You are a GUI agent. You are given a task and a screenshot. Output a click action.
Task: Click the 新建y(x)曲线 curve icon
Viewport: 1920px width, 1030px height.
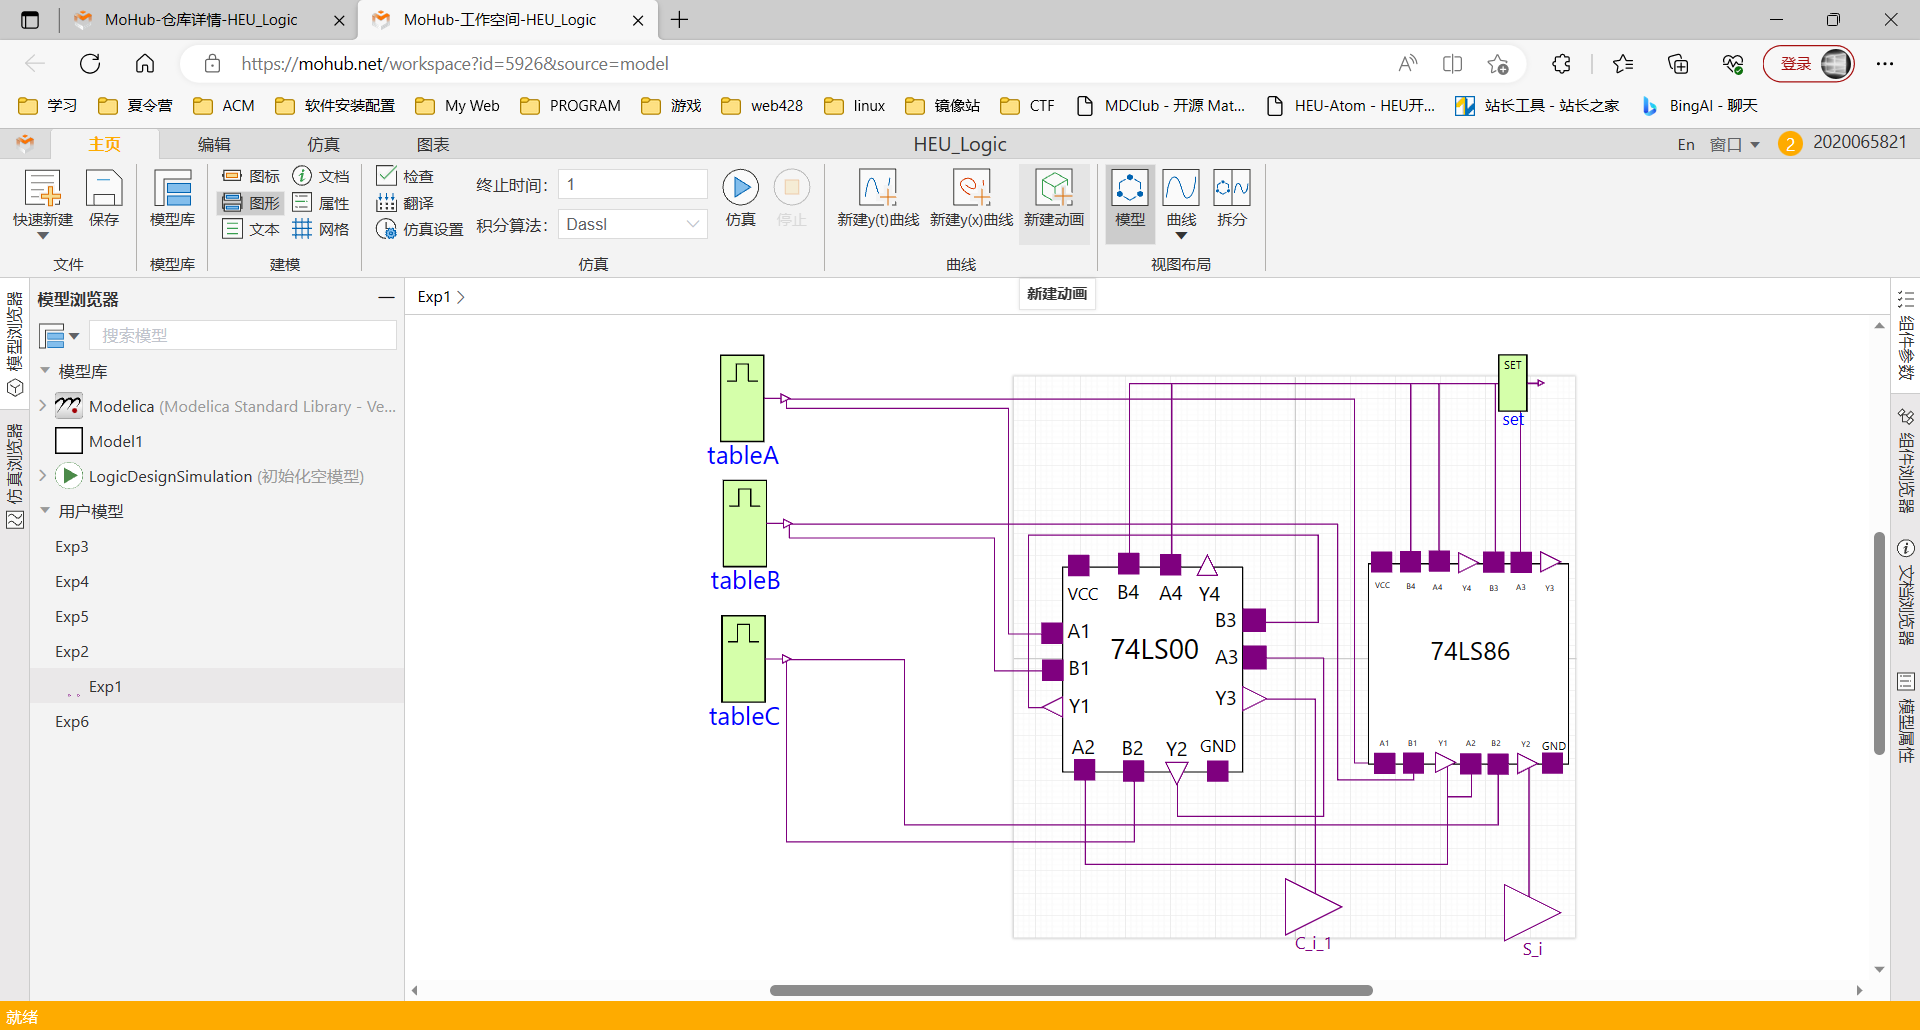point(971,197)
